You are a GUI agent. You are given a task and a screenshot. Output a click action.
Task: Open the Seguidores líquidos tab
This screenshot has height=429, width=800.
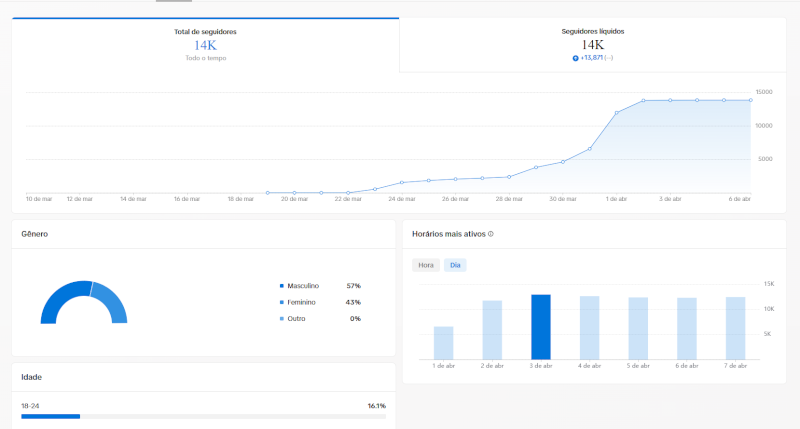(x=593, y=45)
